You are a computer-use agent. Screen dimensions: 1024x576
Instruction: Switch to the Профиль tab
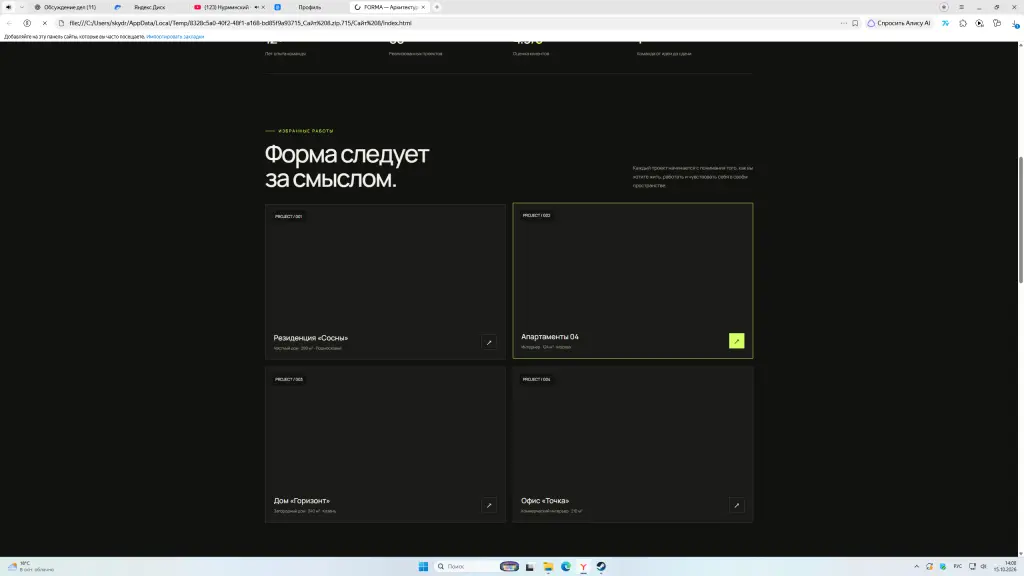[310, 7]
